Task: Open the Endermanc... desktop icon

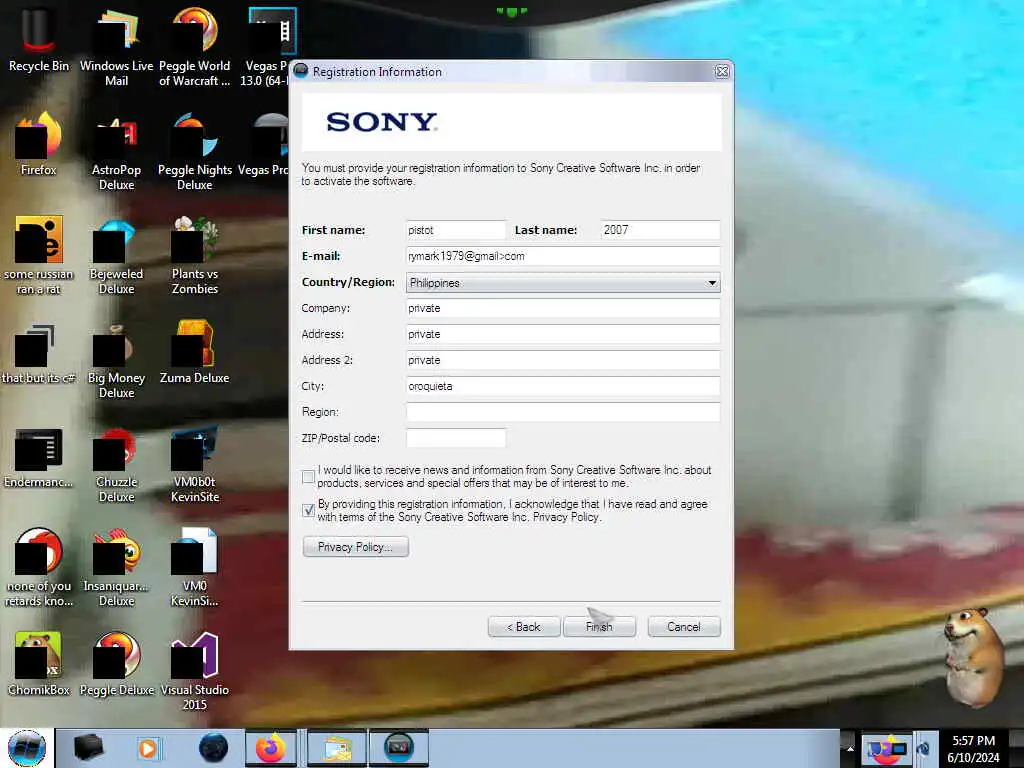Action: pos(39,457)
